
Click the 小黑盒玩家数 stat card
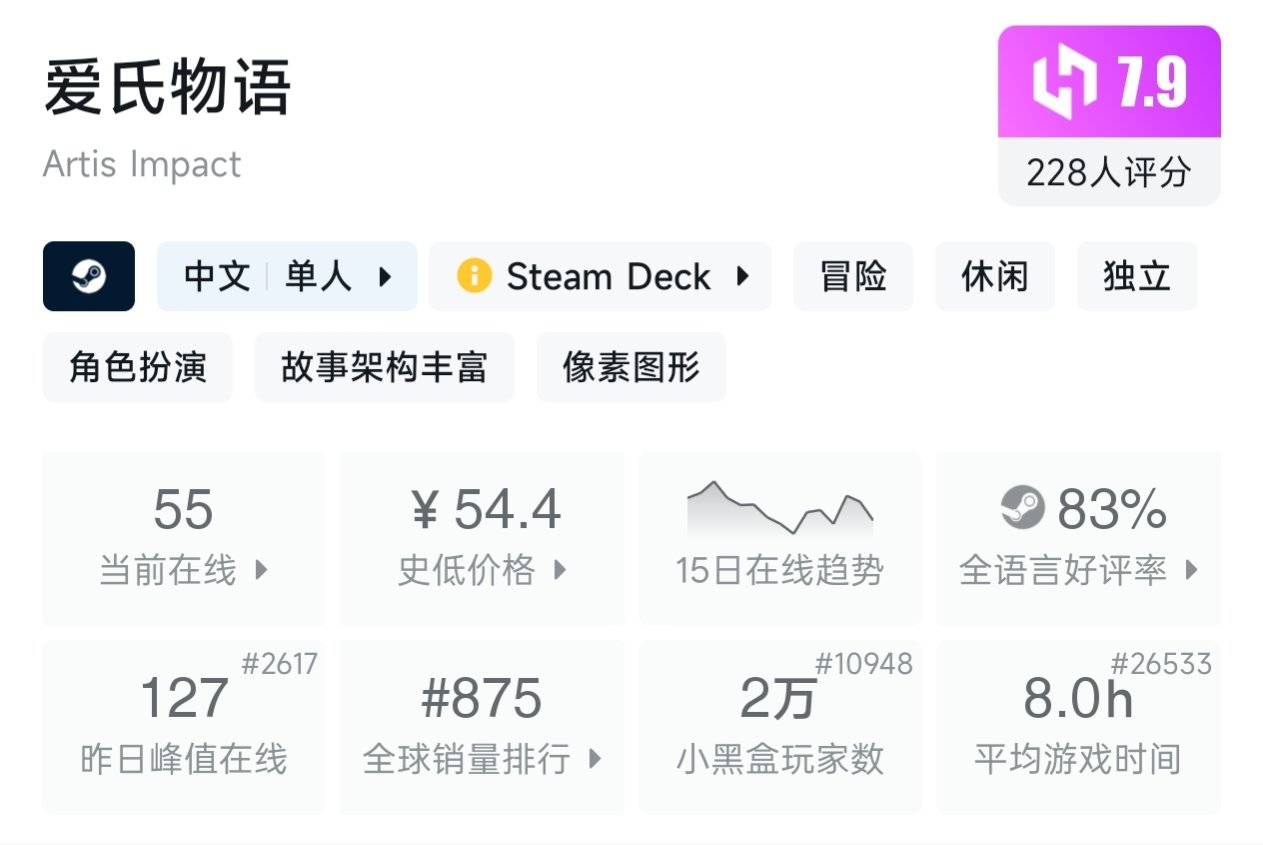(x=780, y=726)
